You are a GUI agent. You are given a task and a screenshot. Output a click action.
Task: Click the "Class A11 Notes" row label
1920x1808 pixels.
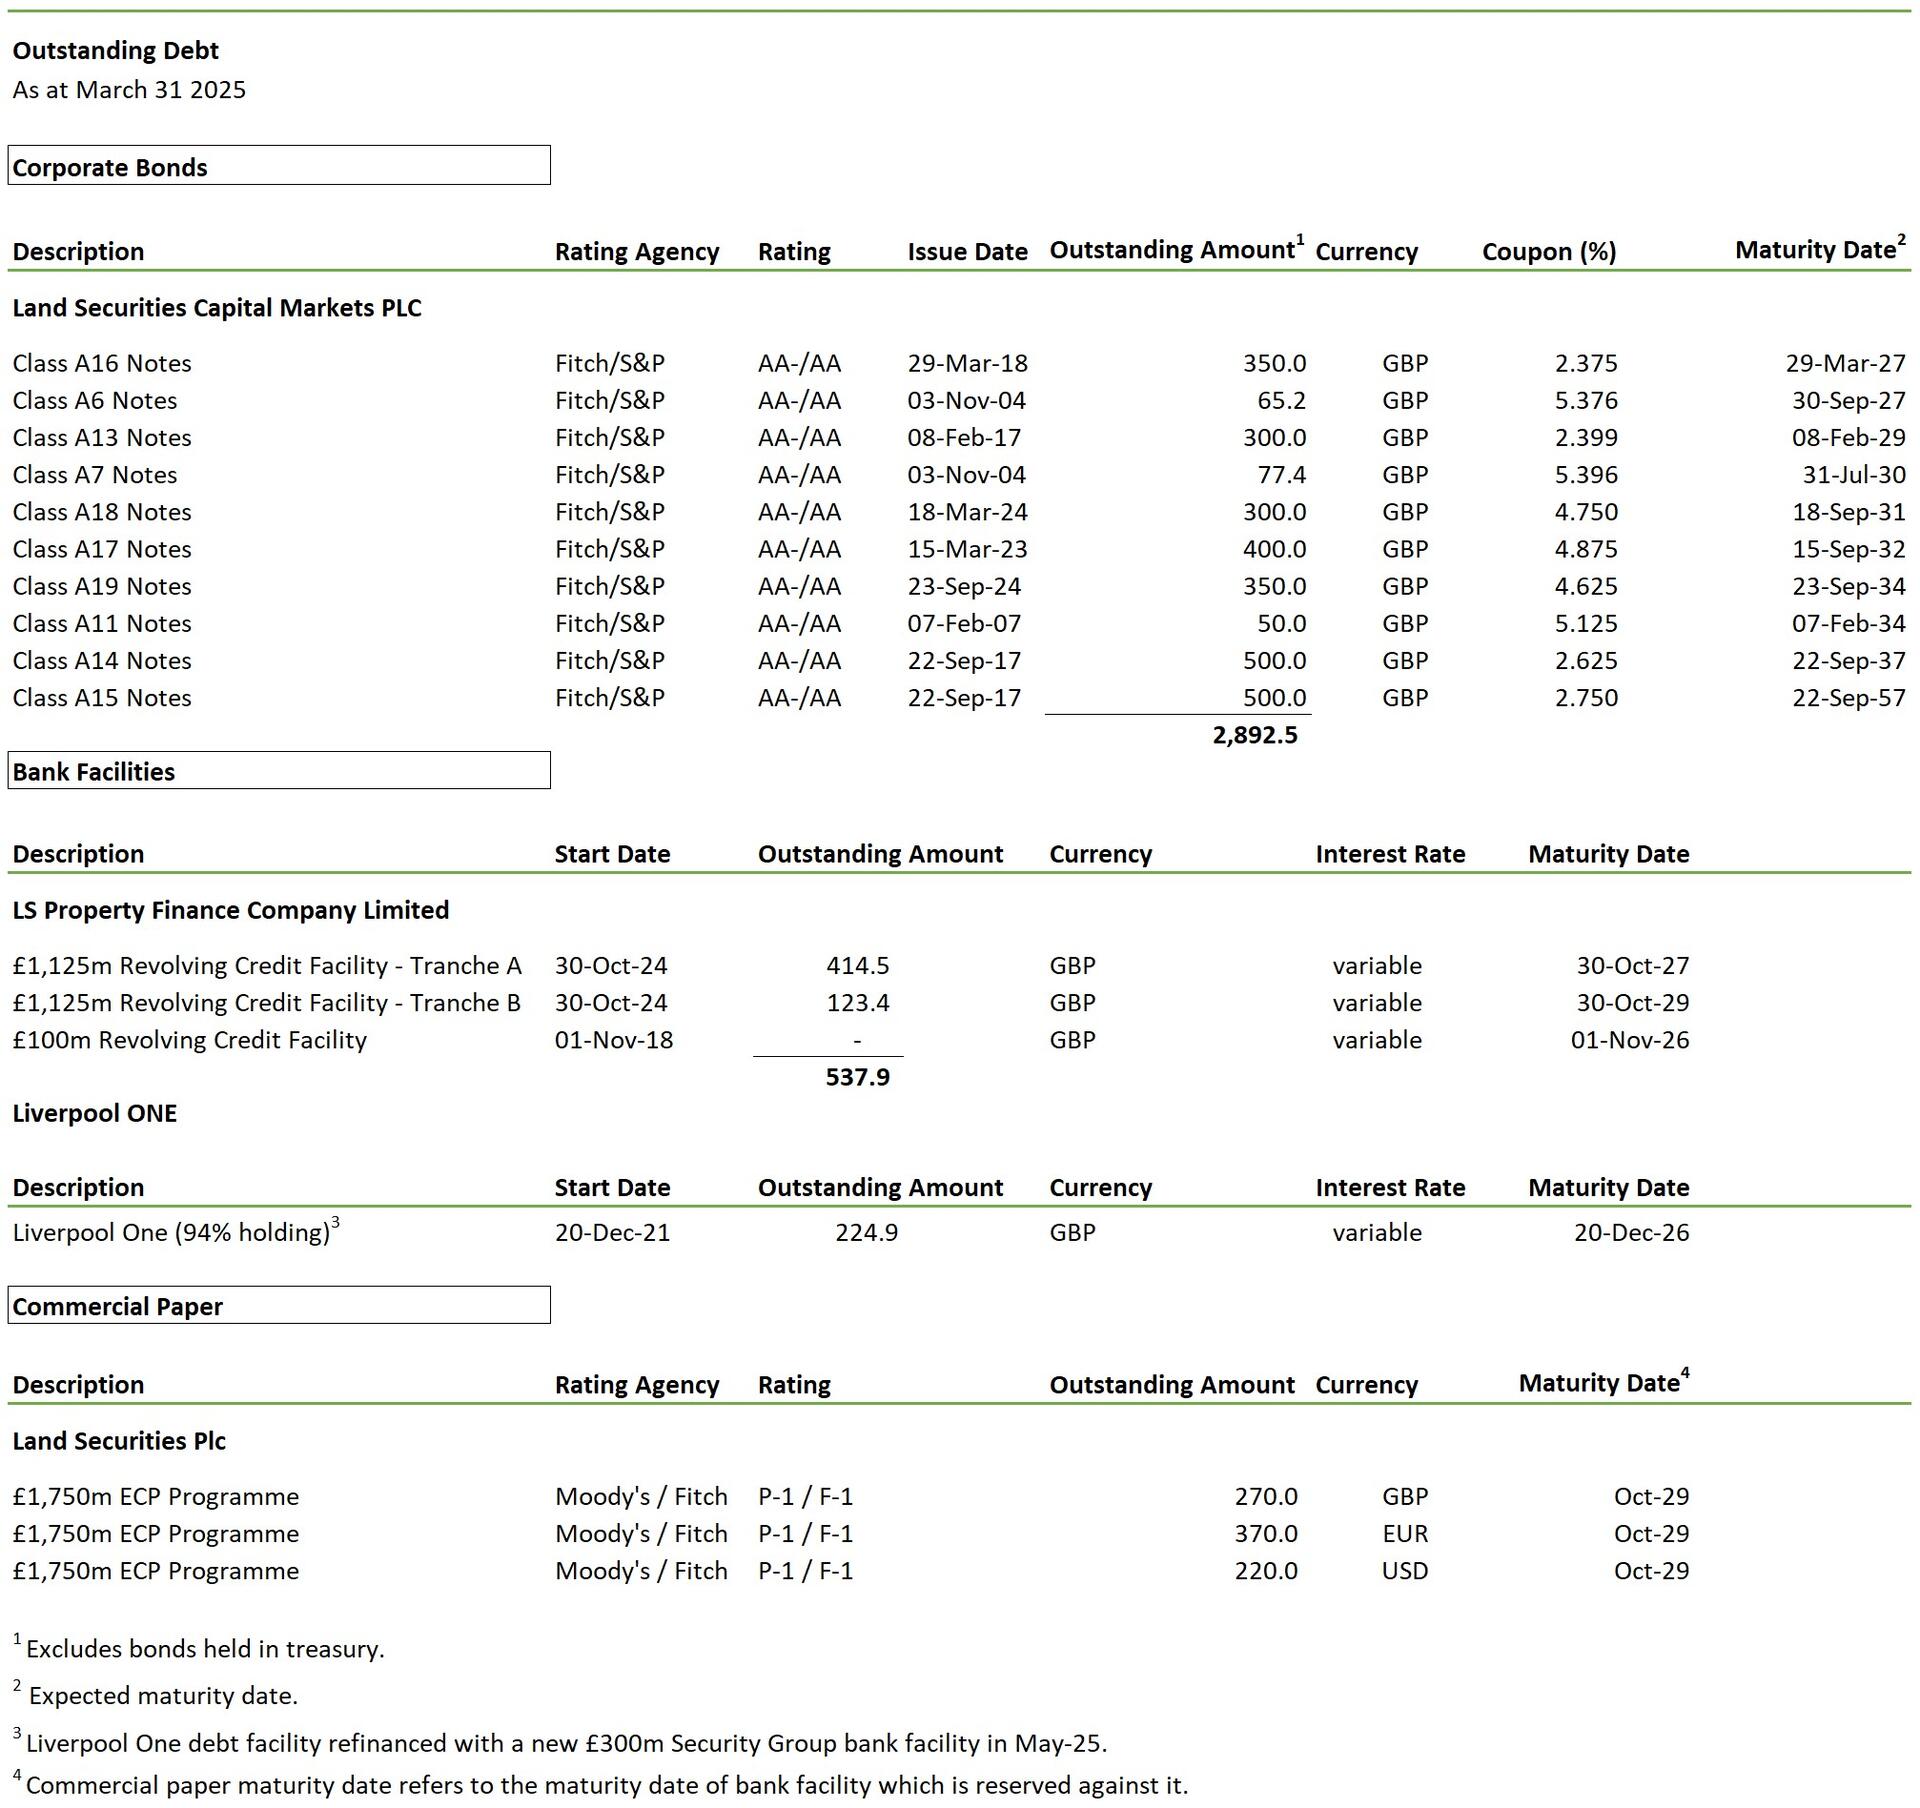click(x=102, y=623)
